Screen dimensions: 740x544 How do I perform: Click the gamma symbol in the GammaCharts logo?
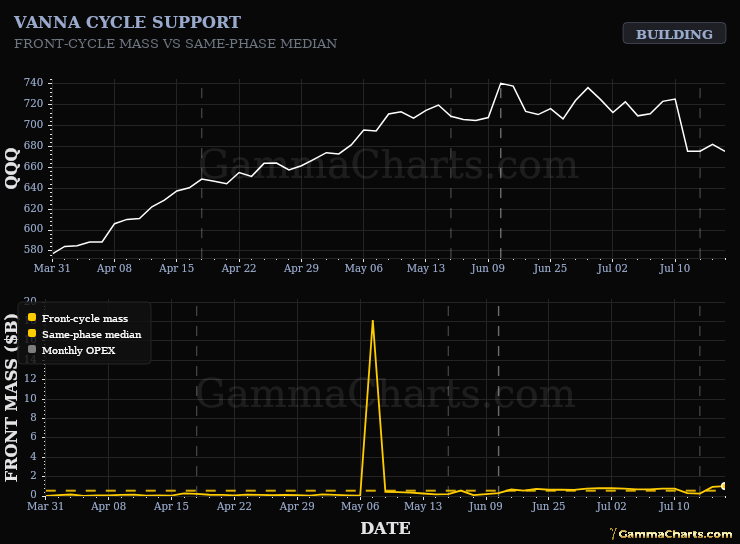pyautogui.click(x=613, y=534)
